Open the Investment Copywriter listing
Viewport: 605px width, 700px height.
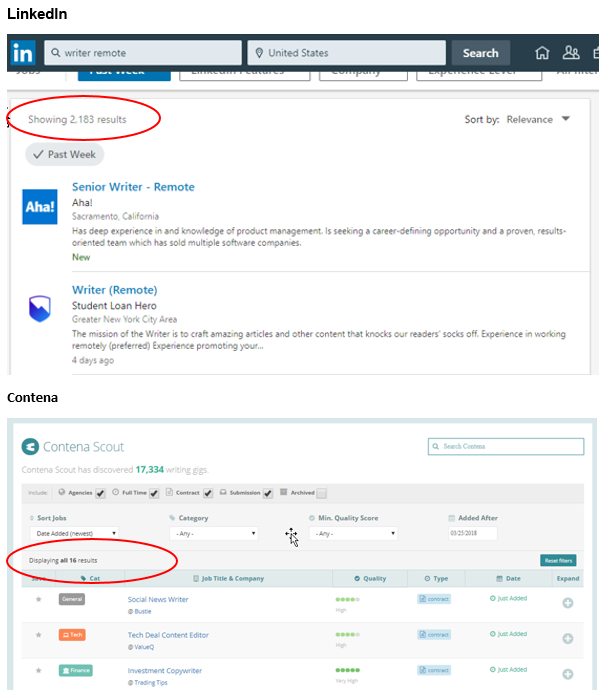point(165,671)
